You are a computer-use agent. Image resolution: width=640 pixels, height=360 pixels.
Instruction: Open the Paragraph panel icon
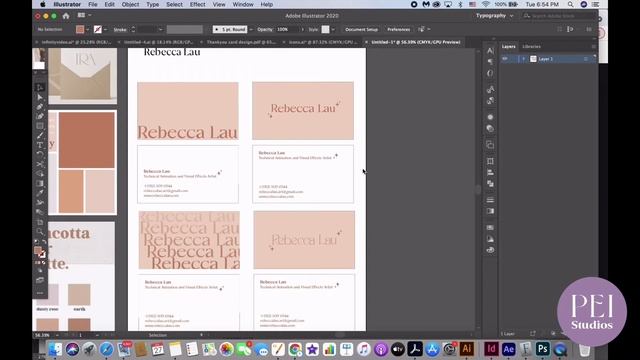490,62
